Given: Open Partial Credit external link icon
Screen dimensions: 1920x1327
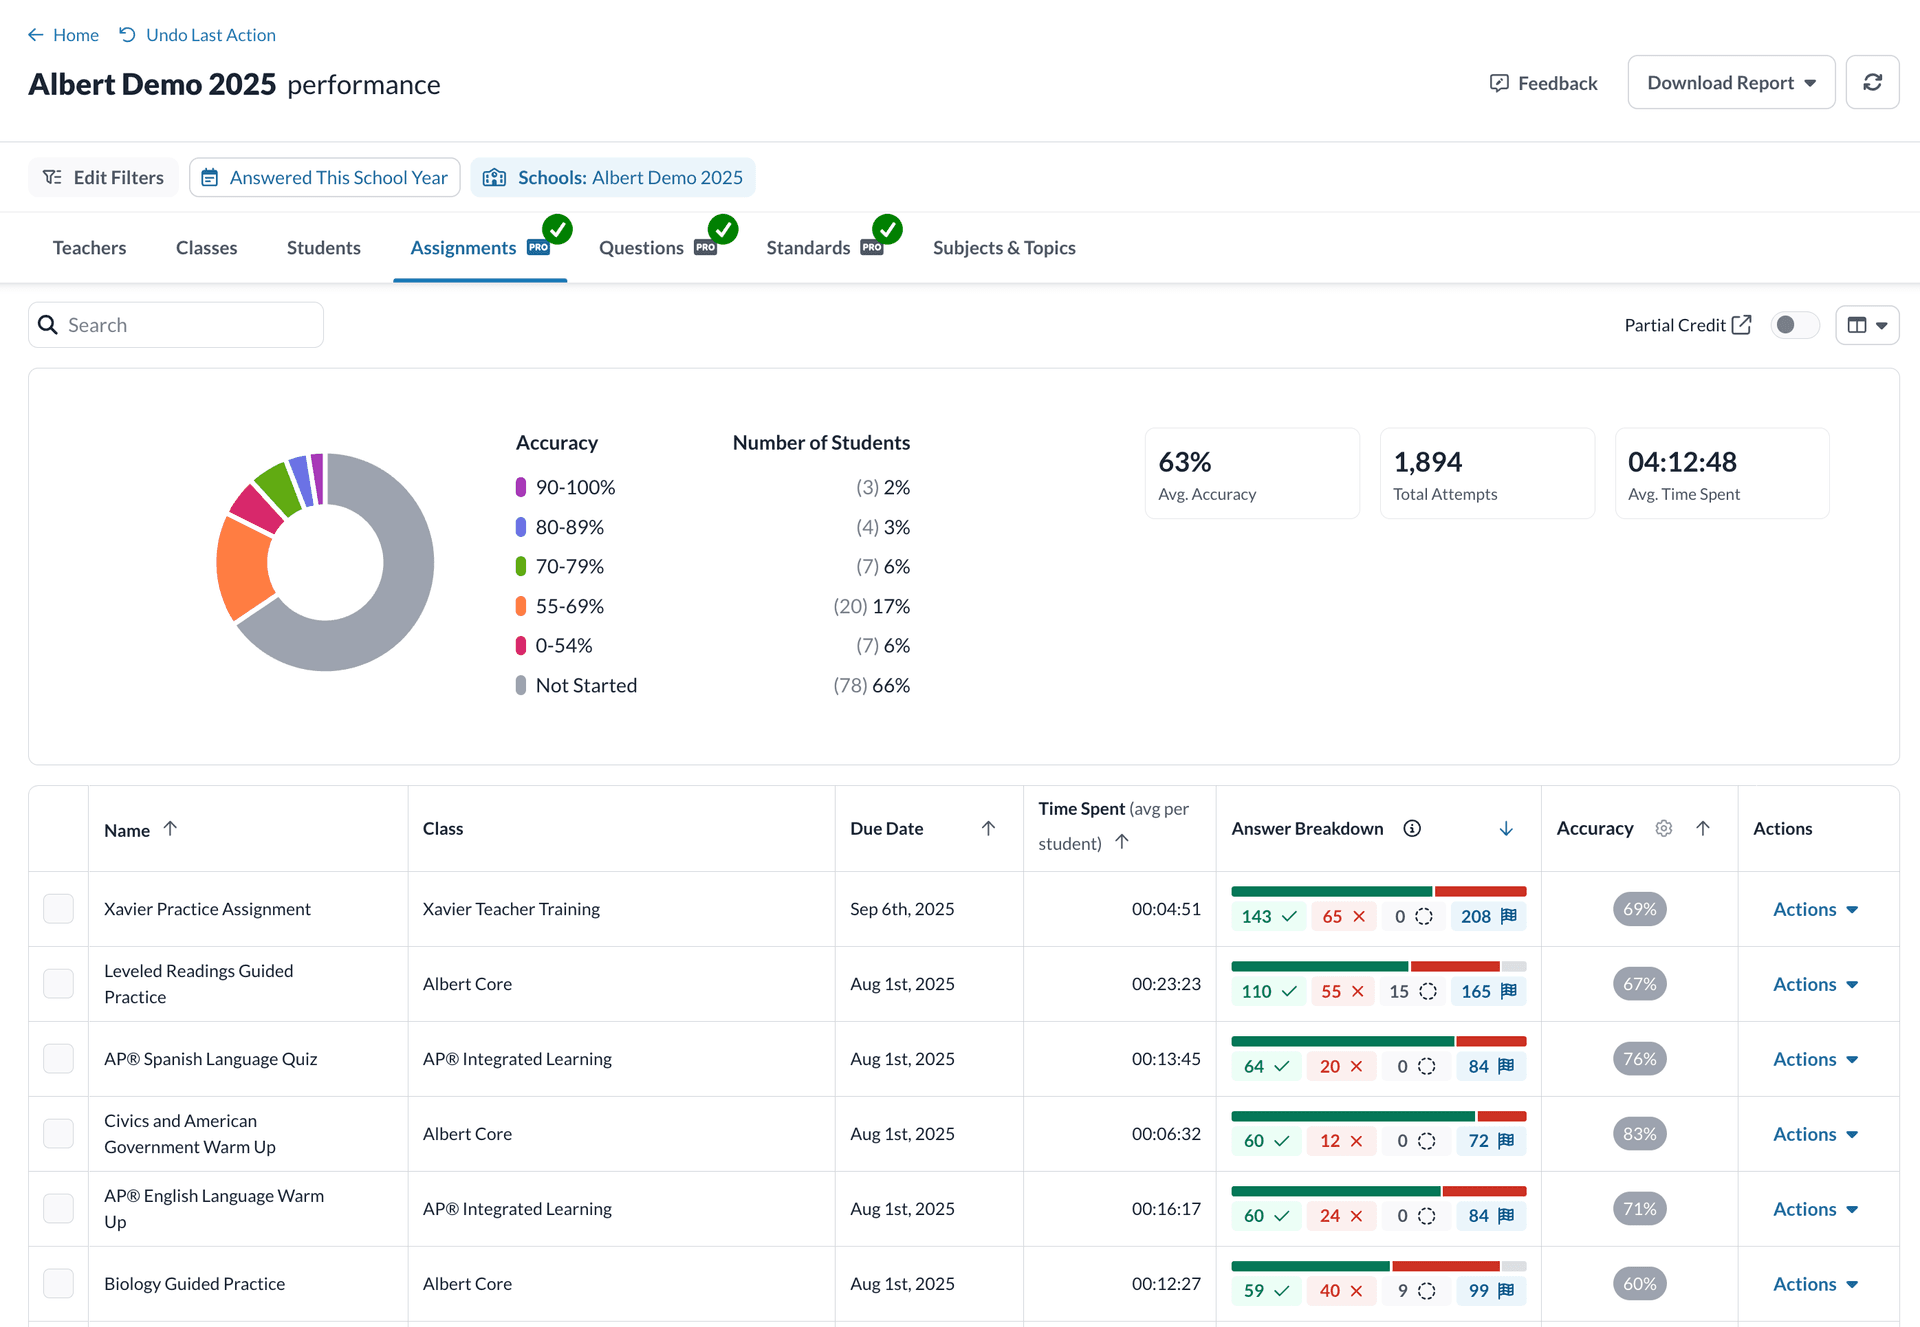Looking at the screenshot, I should tap(1742, 325).
